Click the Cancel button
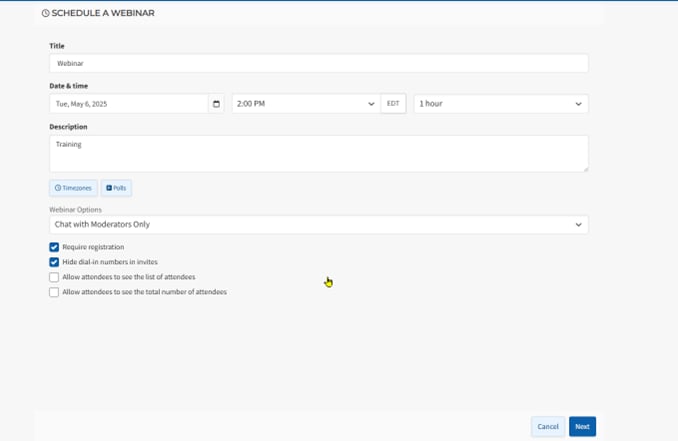The height and width of the screenshot is (441, 678). pos(548,426)
